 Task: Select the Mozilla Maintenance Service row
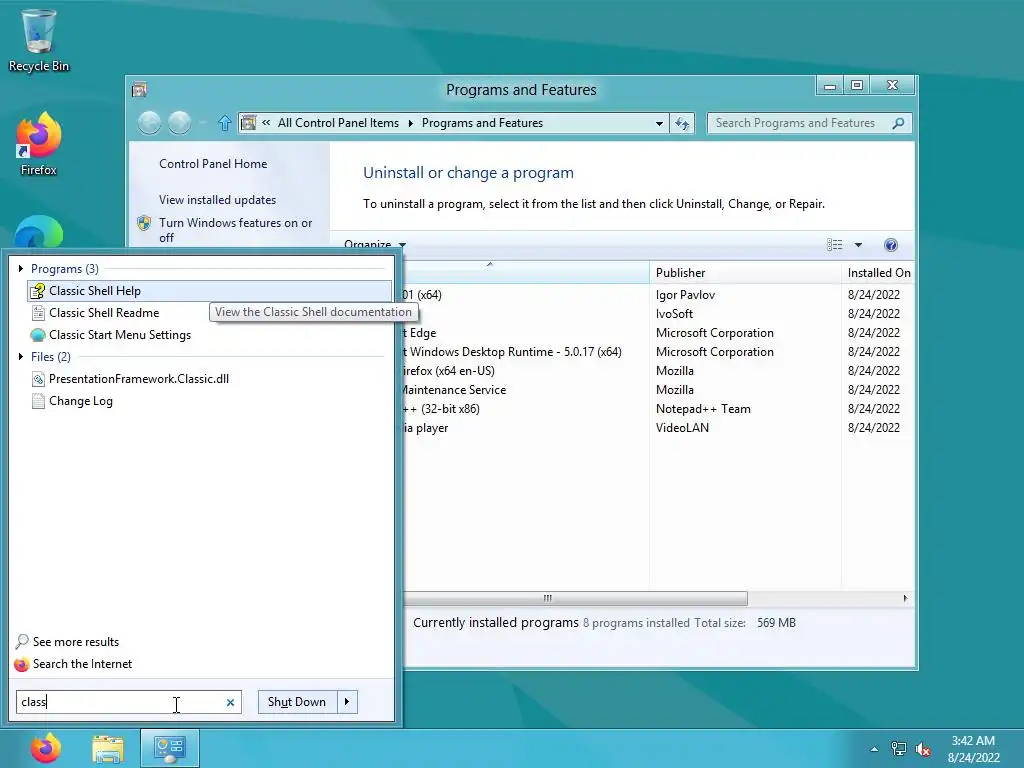click(656, 390)
